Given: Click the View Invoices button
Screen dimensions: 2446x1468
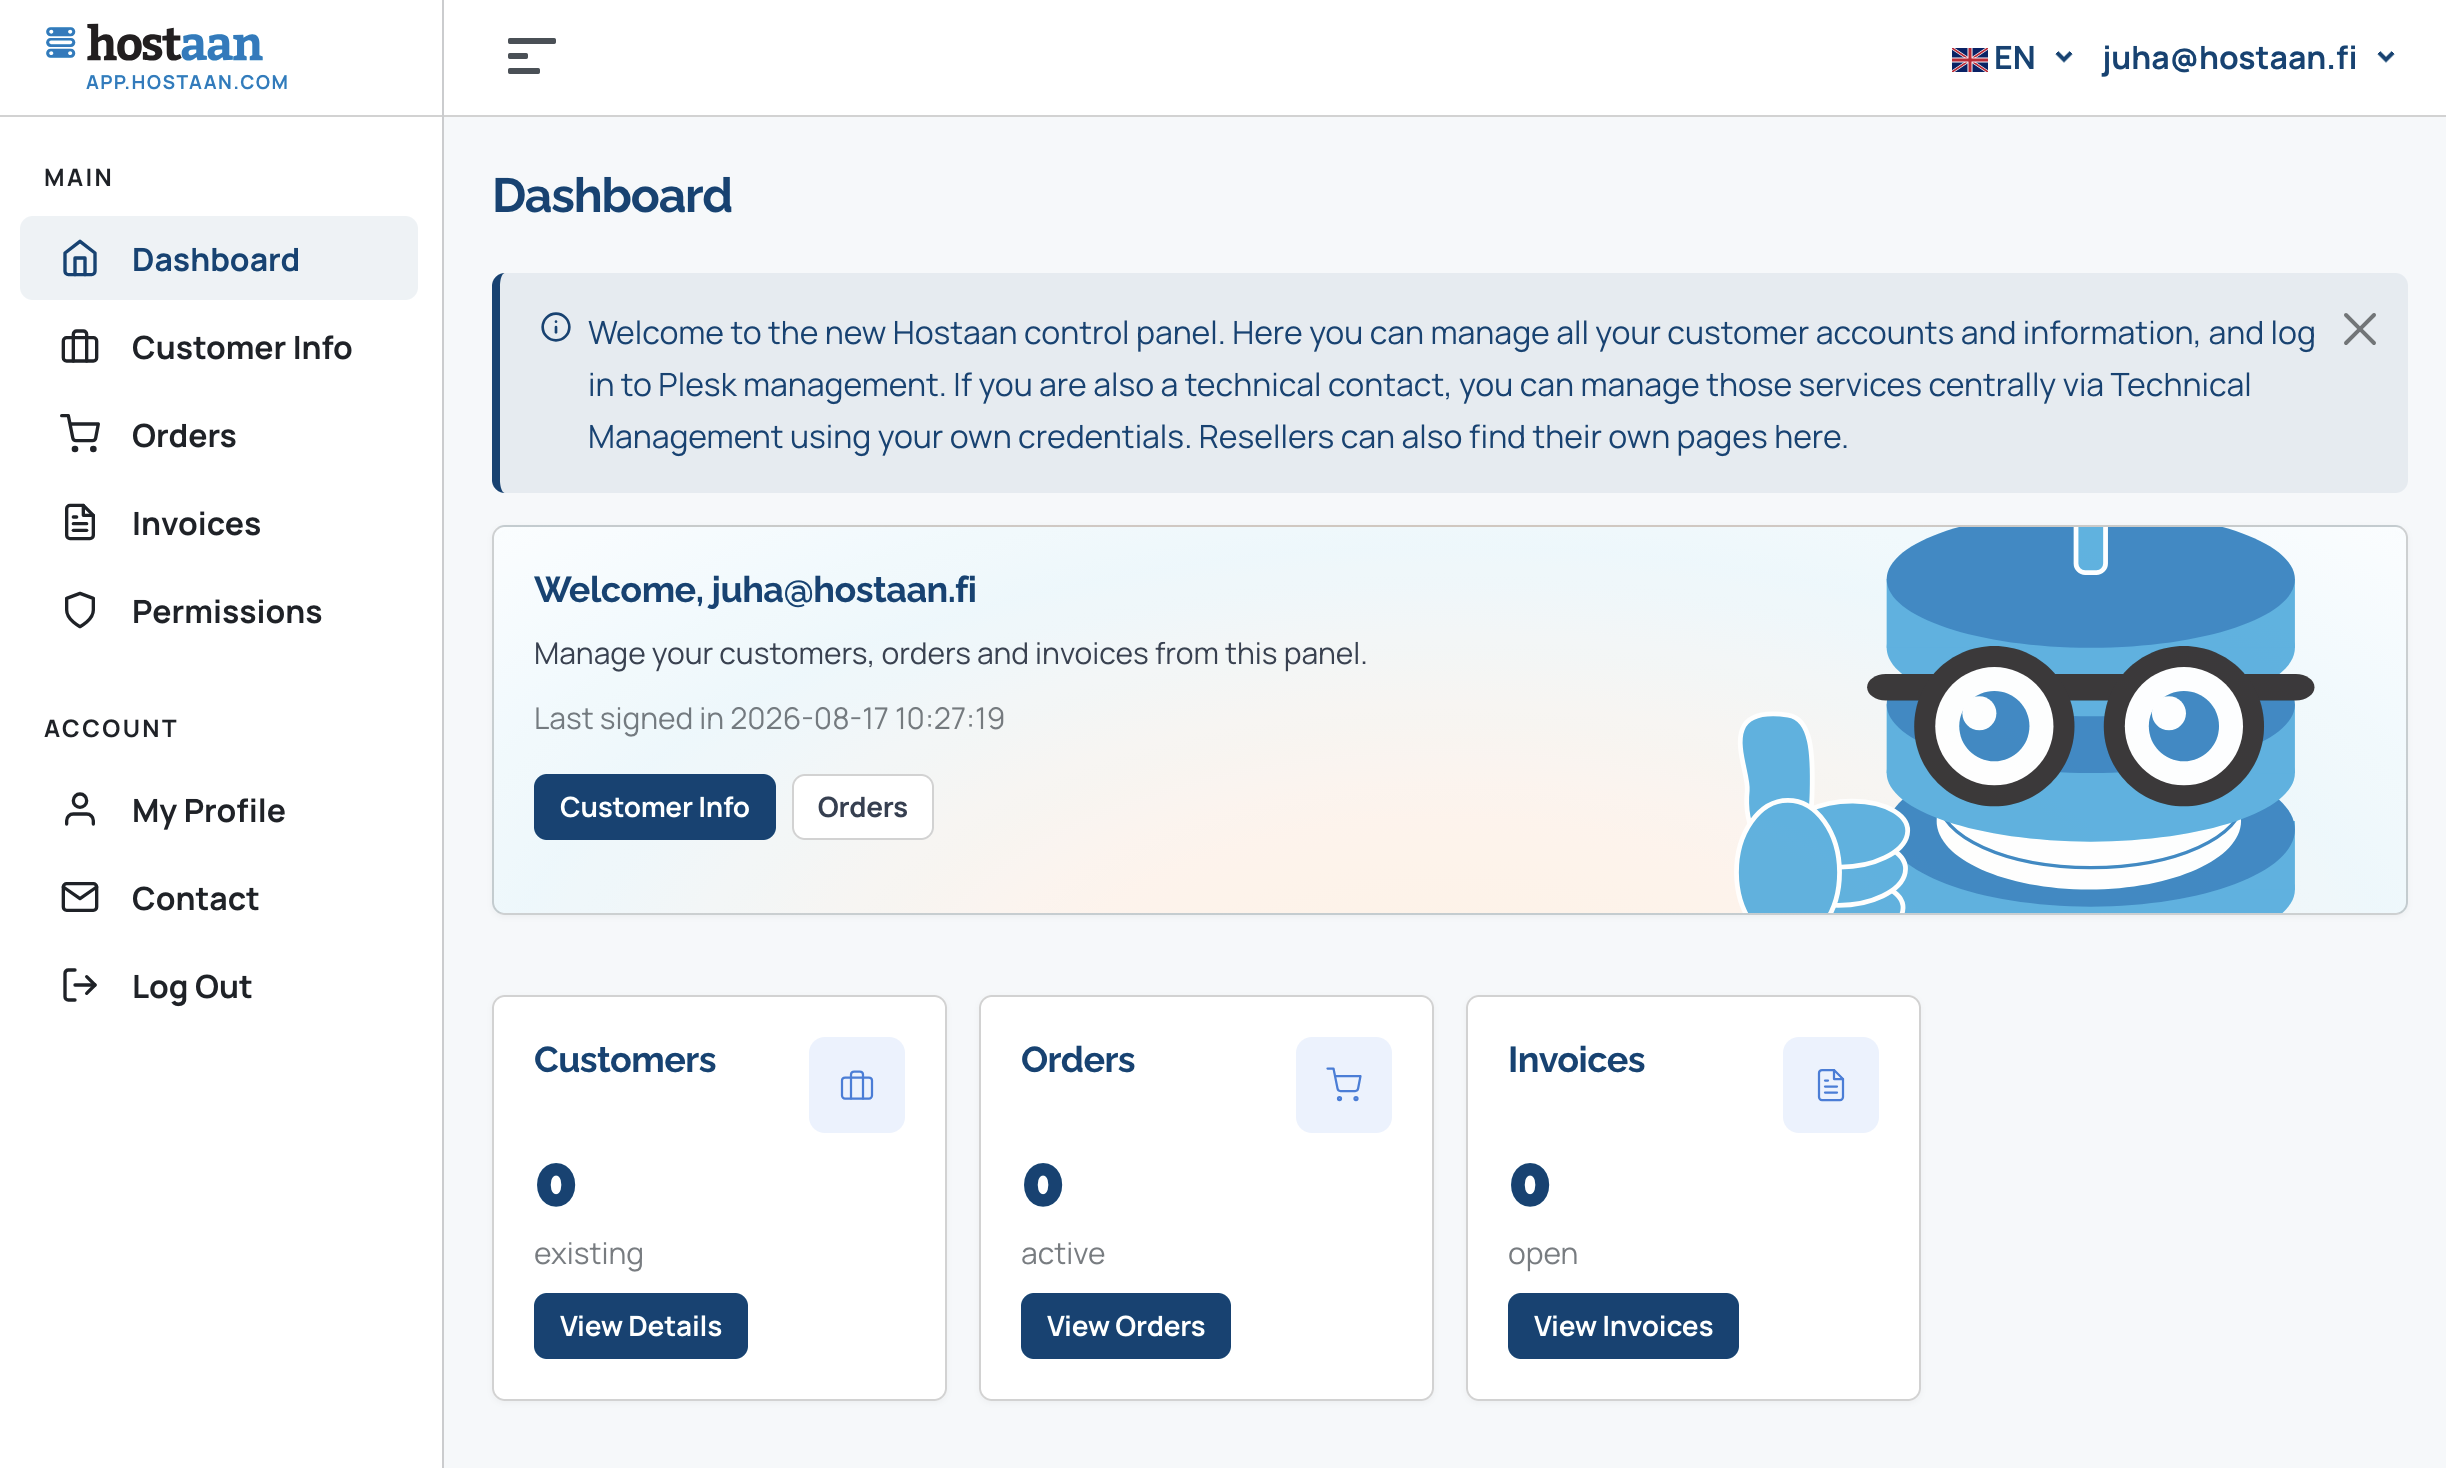Looking at the screenshot, I should (1623, 1326).
